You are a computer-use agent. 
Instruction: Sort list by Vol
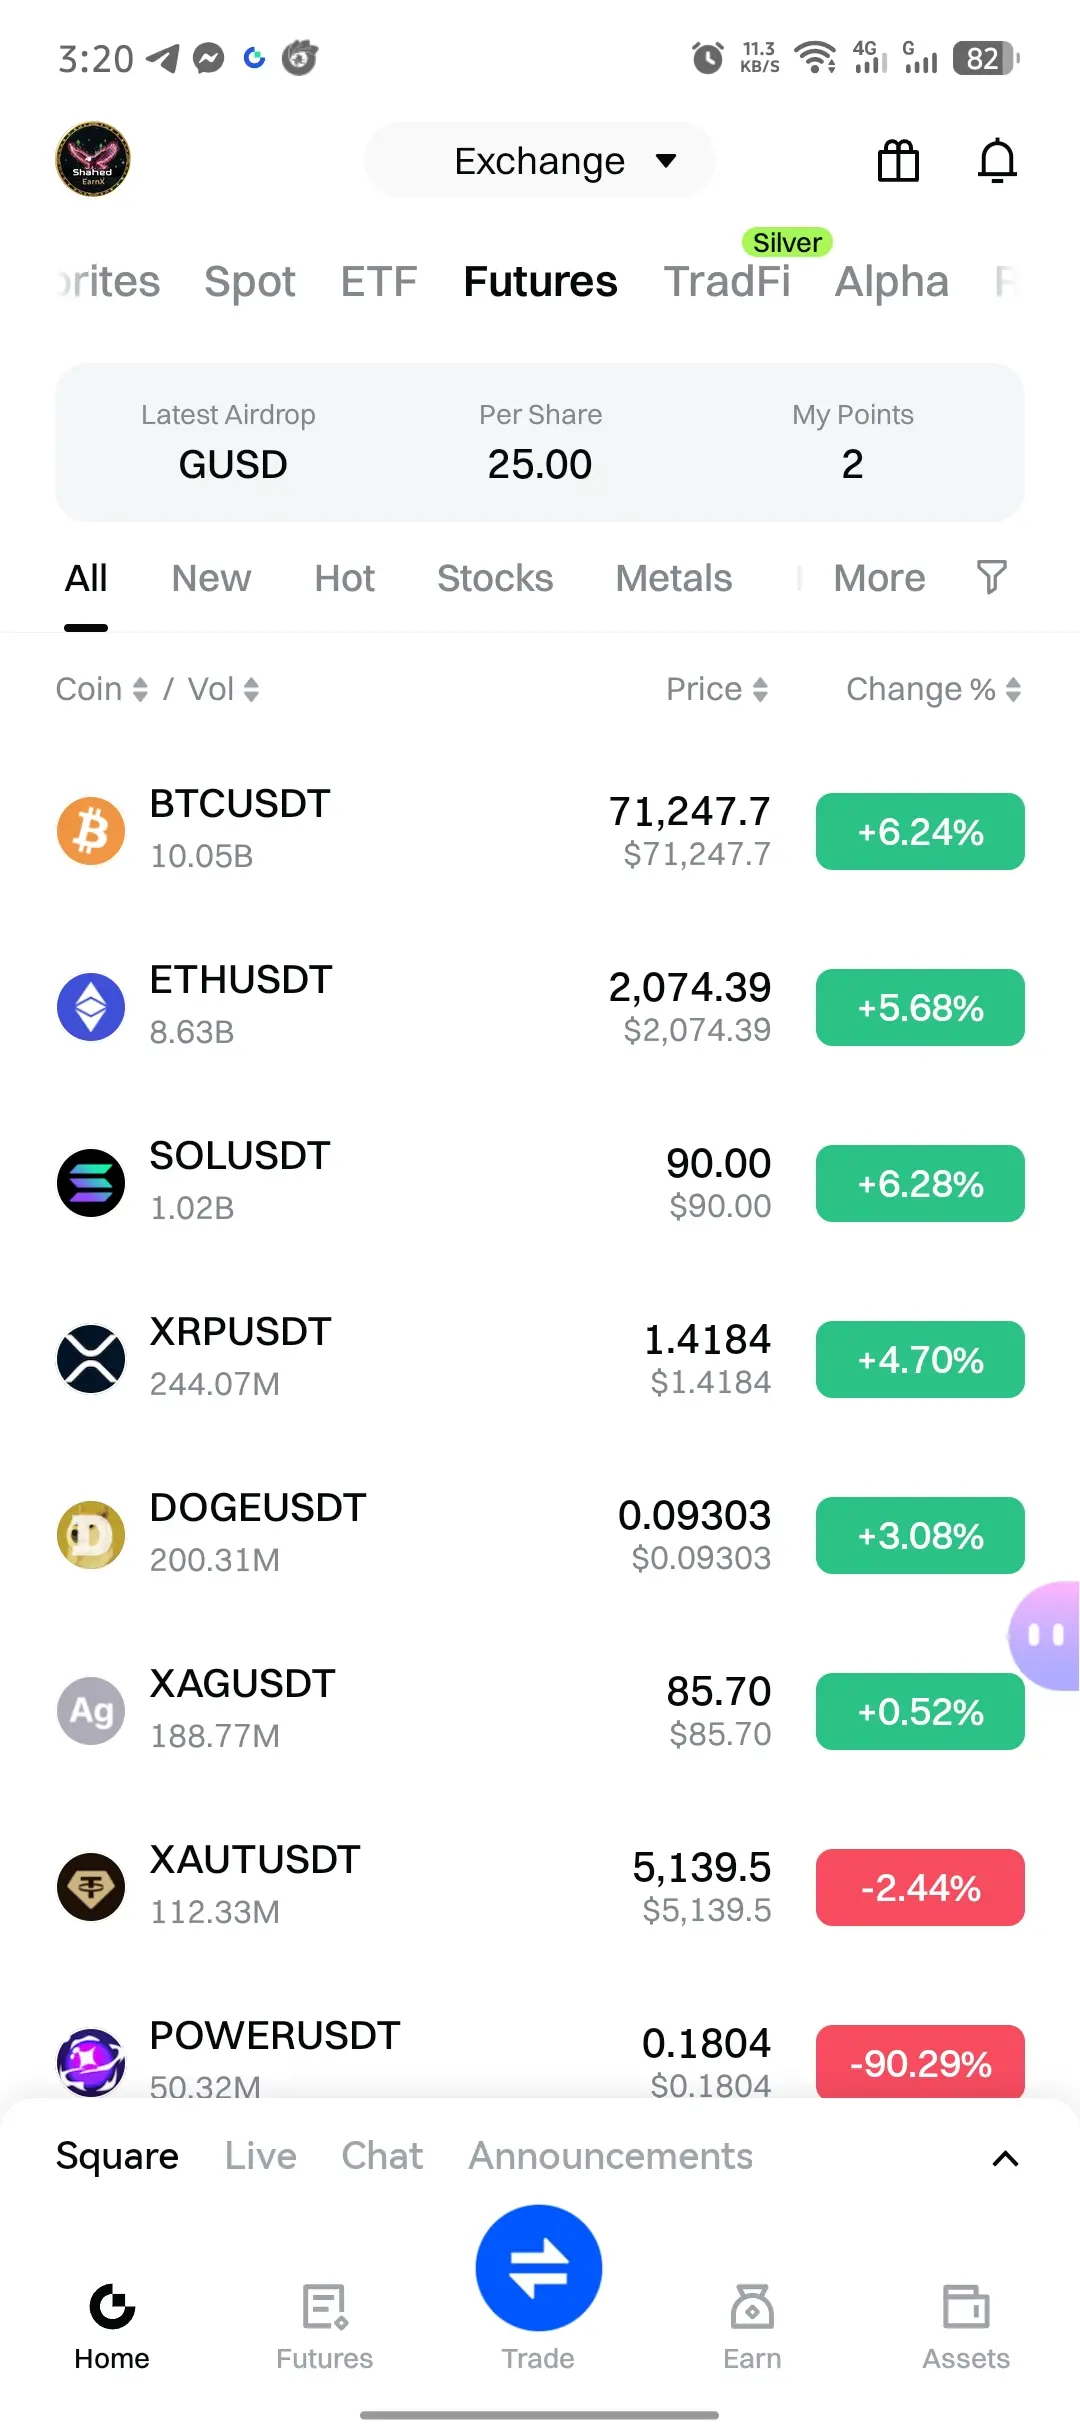(x=224, y=689)
